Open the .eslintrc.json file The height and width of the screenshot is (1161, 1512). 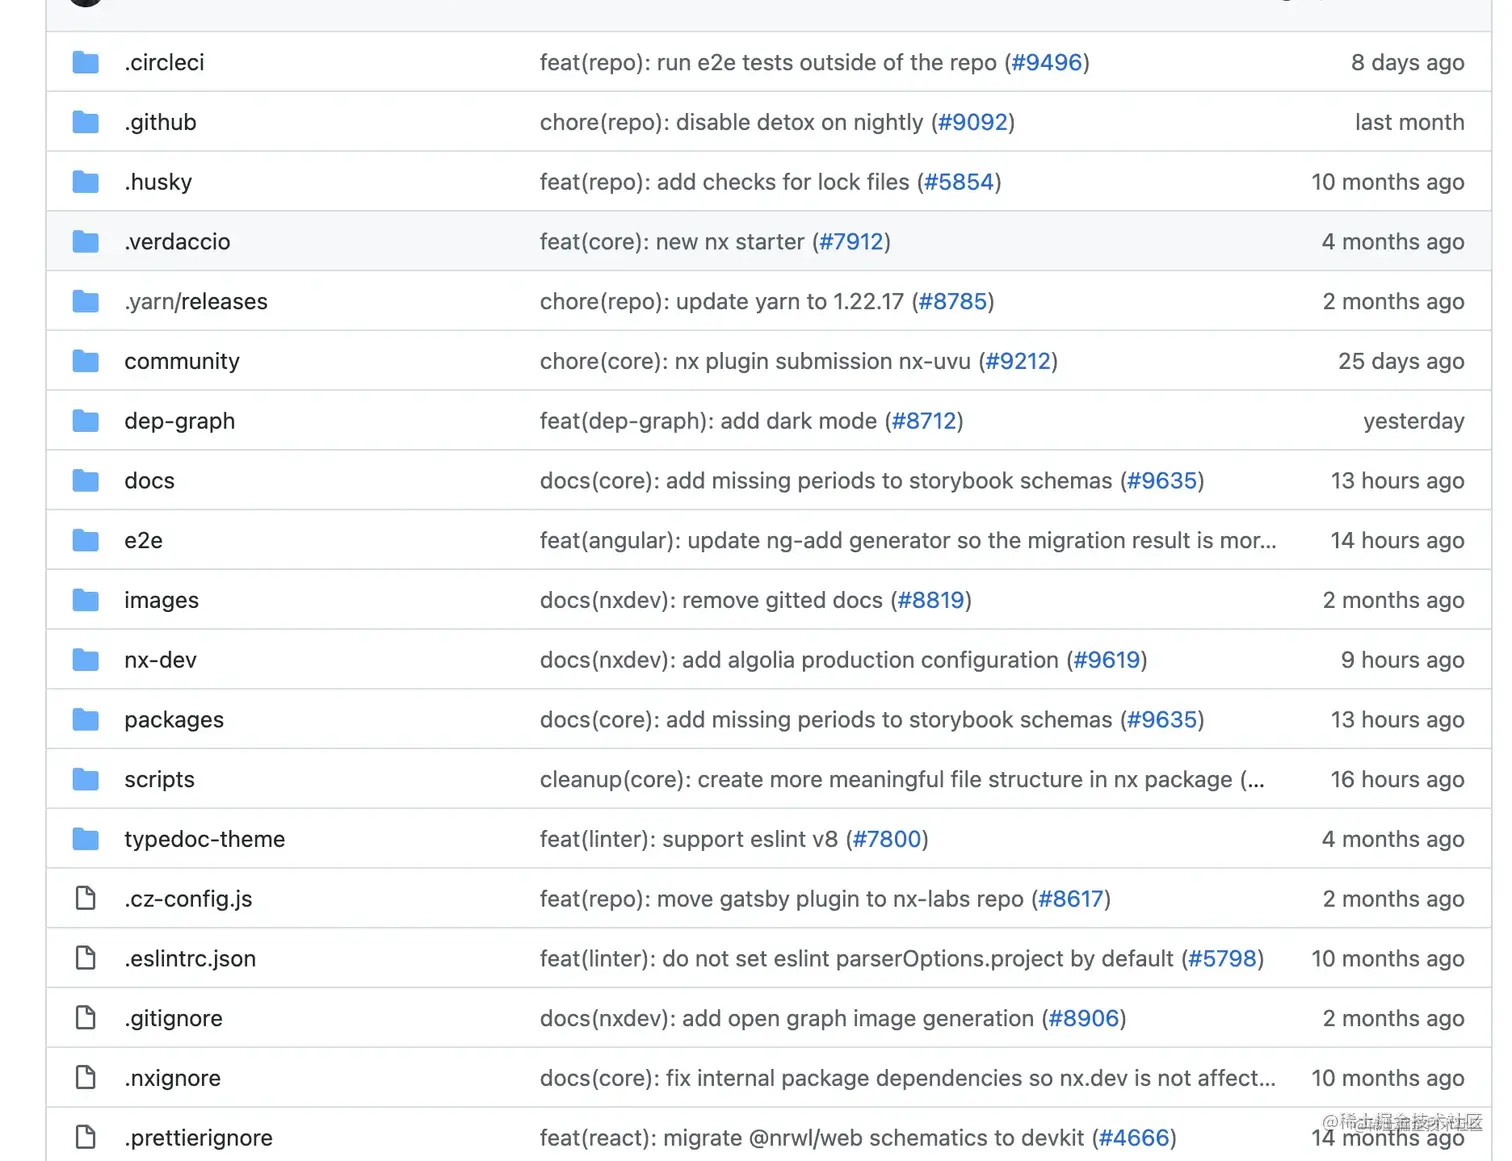[x=190, y=959]
